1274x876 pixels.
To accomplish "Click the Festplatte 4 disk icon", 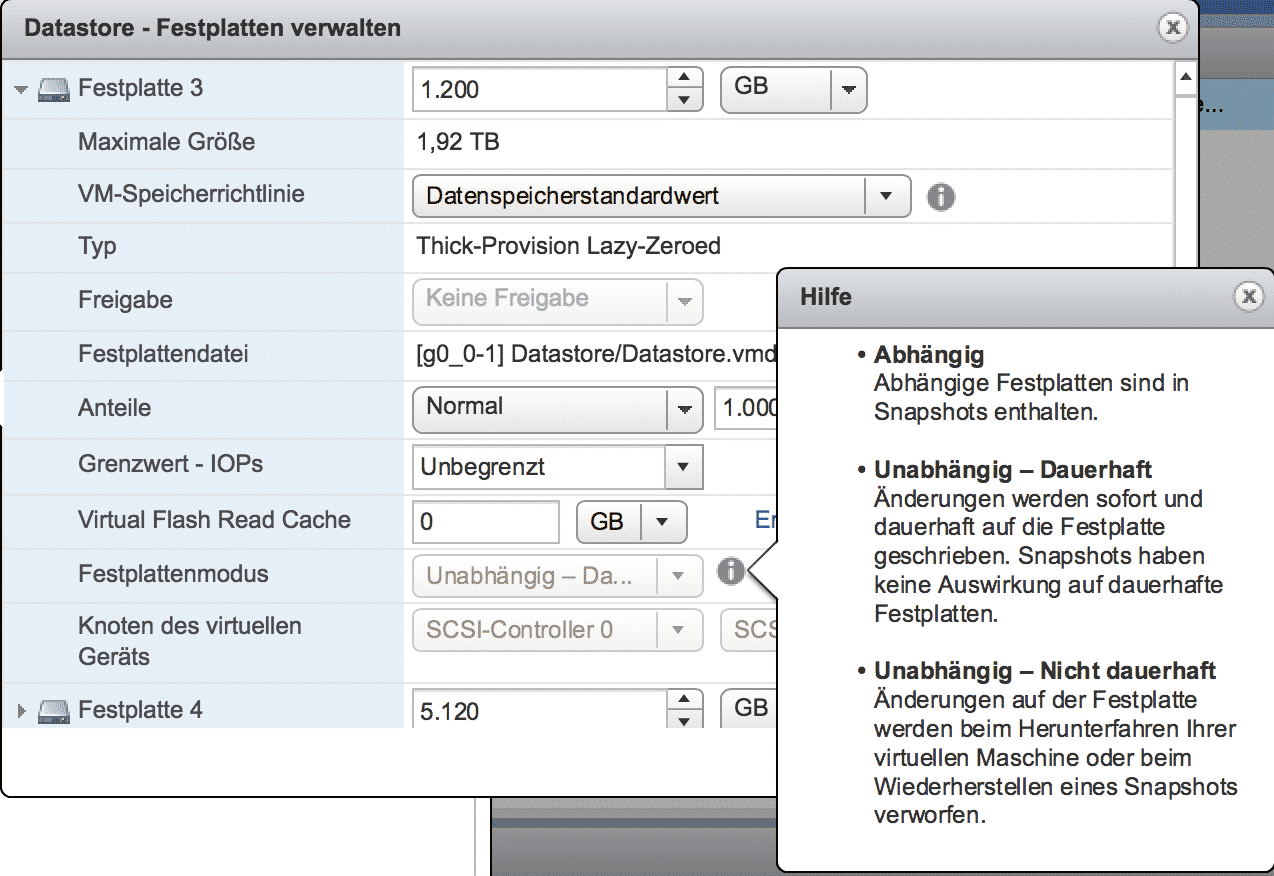I will tap(55, 711).
